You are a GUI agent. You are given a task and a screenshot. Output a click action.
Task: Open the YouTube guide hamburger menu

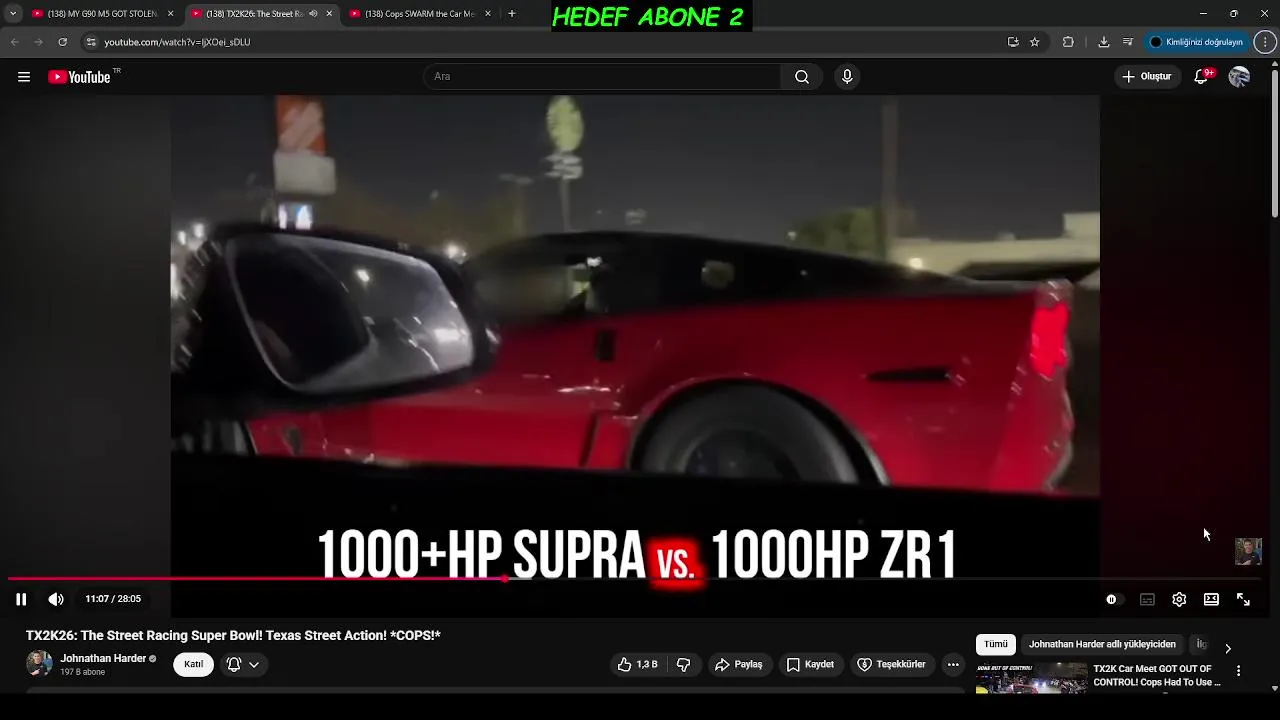24,77
